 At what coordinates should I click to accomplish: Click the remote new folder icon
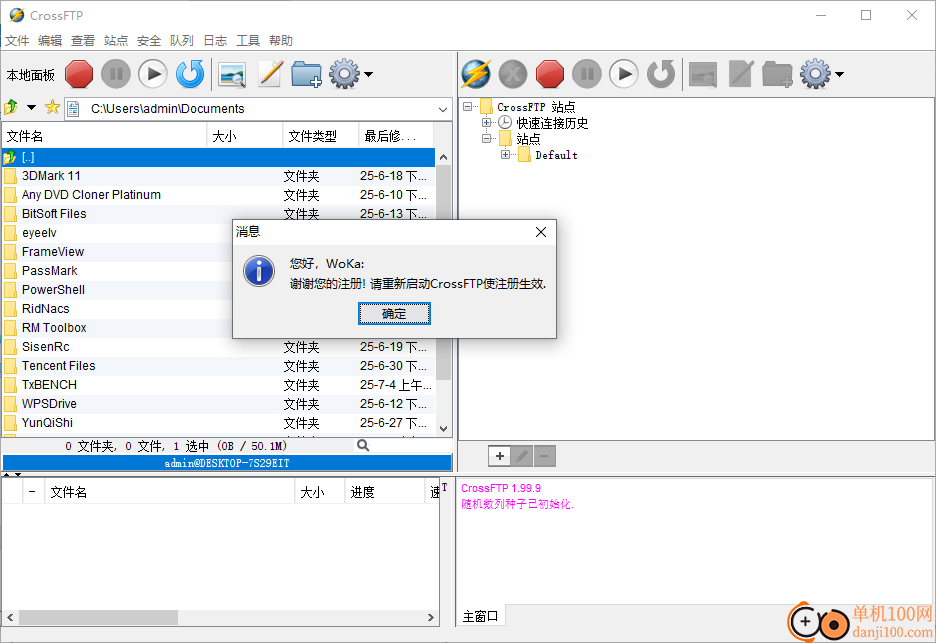tap(777, 75)
